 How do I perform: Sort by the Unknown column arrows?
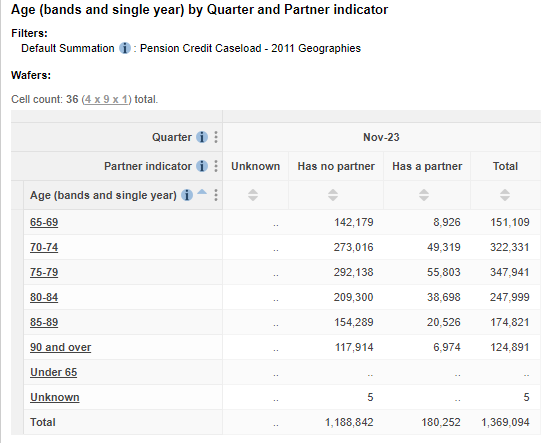tap(253, 195)
